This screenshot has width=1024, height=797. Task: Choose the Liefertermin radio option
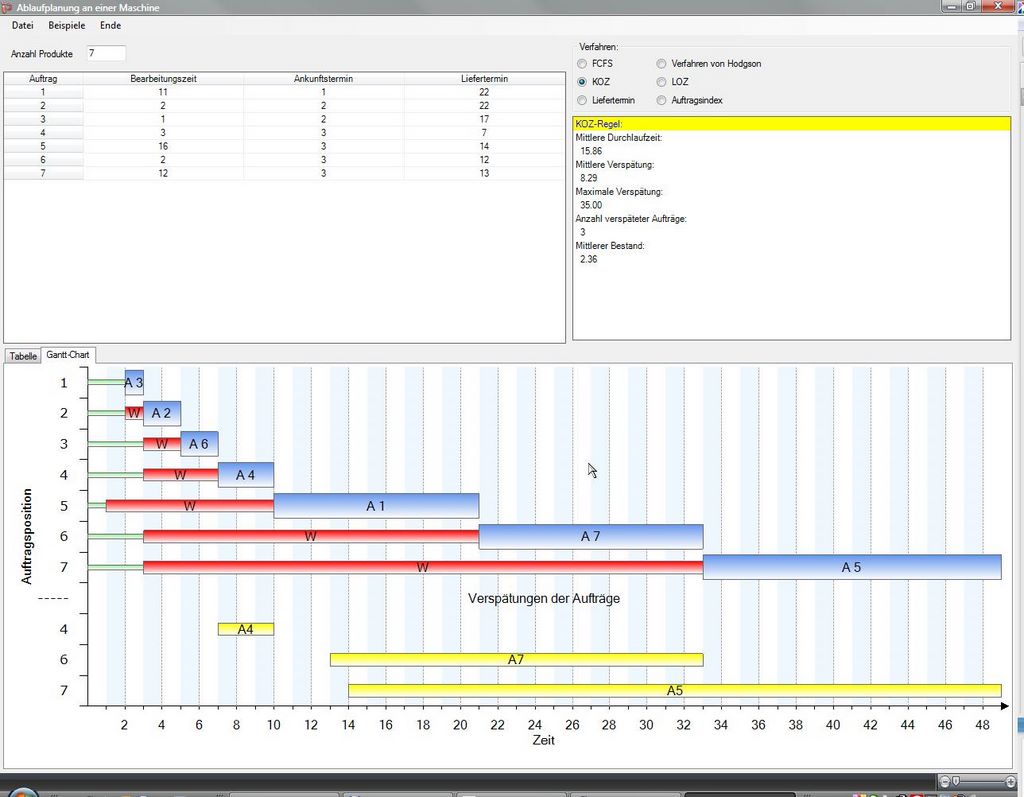(582, 100)
